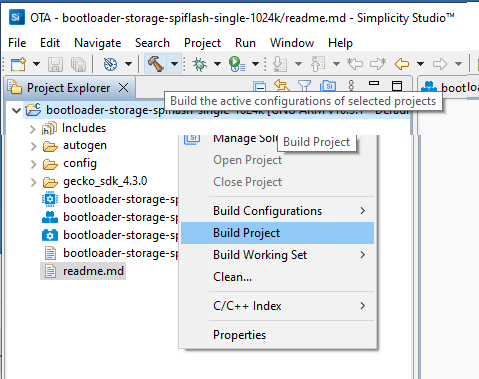479x379 pixels.
Task: Click the Forward navigation arrow icon
Action: click(x=440, y=64)
